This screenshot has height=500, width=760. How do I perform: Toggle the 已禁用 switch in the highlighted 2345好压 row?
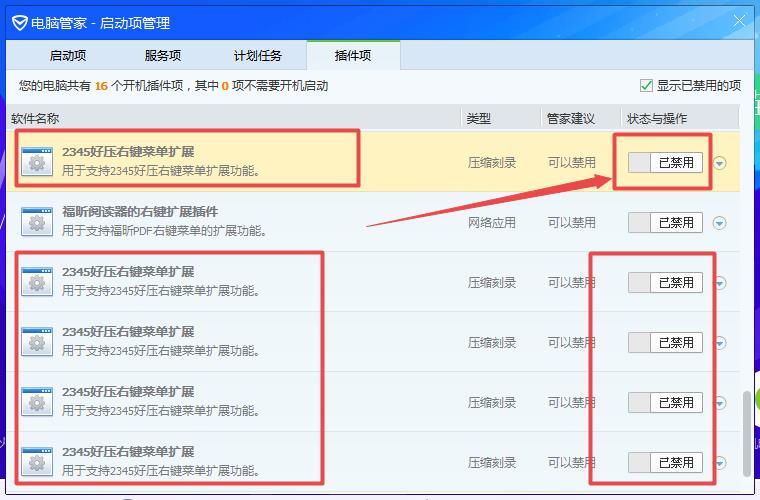(x=665, y=163)
